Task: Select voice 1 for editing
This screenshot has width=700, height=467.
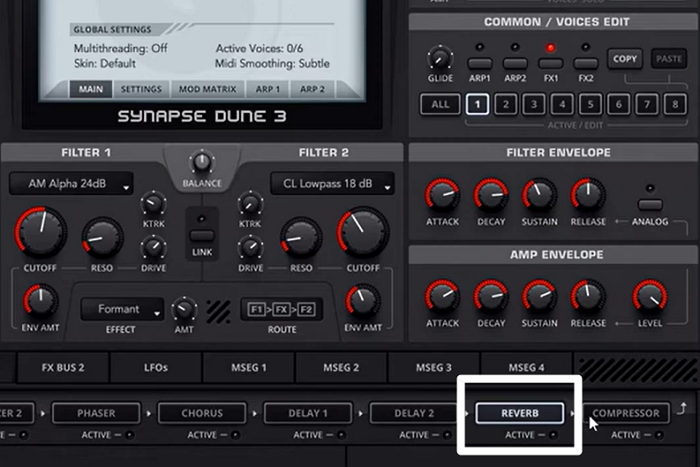Action: 477,104
